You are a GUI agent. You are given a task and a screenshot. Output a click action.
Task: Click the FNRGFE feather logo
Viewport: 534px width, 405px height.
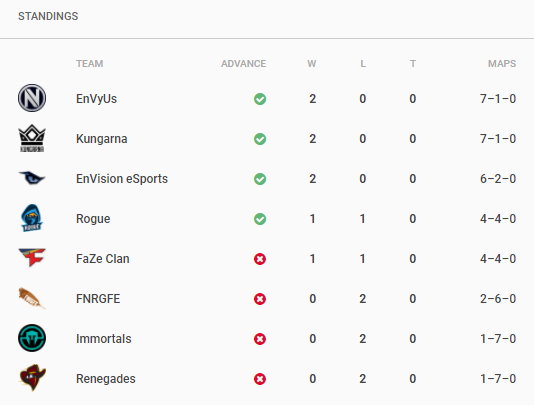pyautogui.click(x=32, y=298)
